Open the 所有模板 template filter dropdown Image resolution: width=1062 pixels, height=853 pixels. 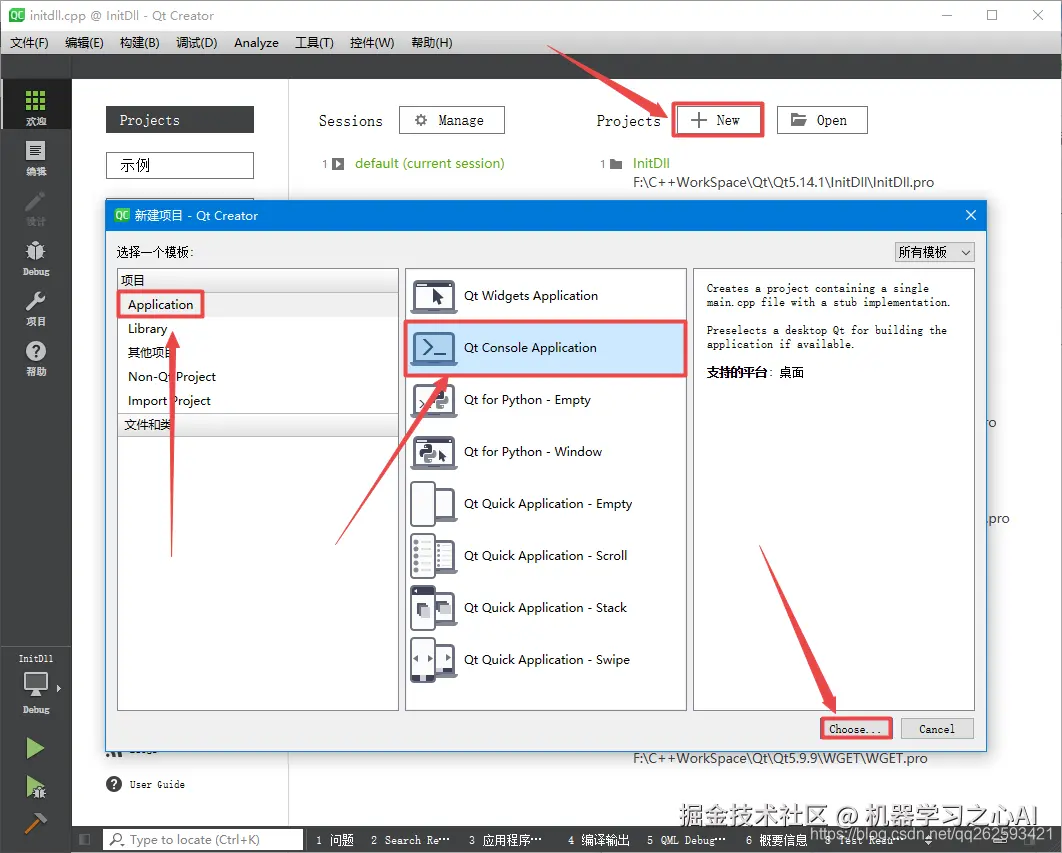935,253
